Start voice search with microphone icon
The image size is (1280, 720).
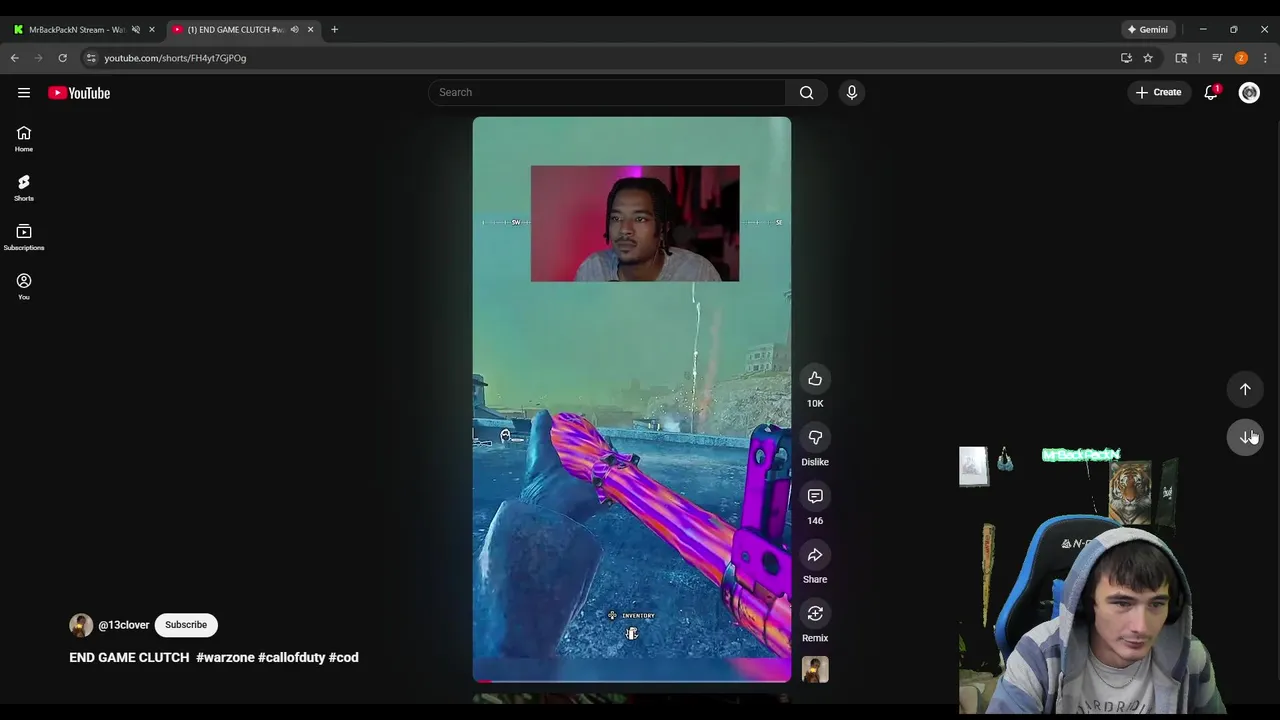click(x=852, y=93)
